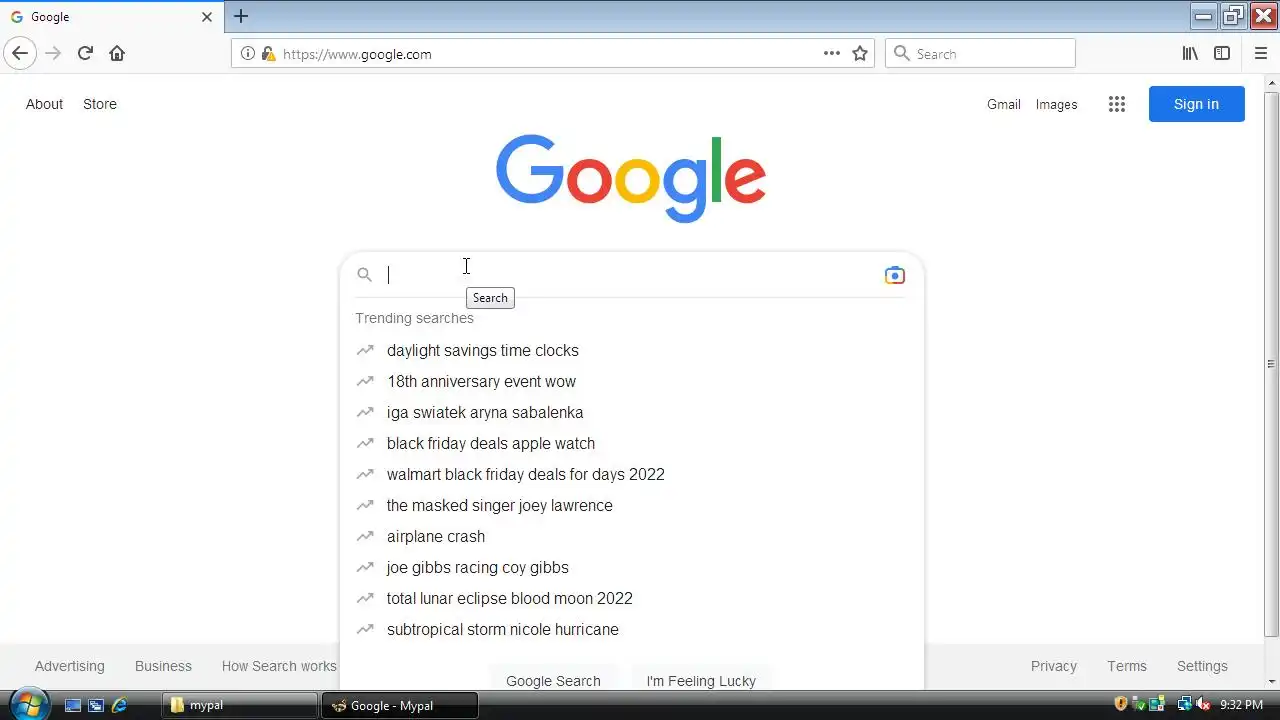Open the Privacy footer link
The image size is (1280, 720).
1054,666
